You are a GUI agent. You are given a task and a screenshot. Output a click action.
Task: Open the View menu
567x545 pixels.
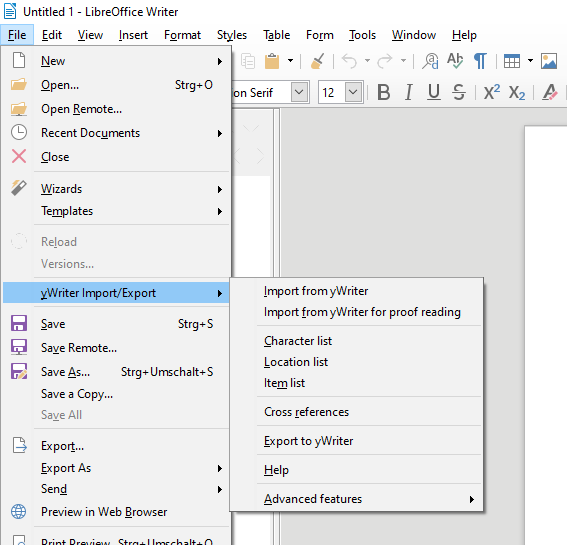(90, 35)
